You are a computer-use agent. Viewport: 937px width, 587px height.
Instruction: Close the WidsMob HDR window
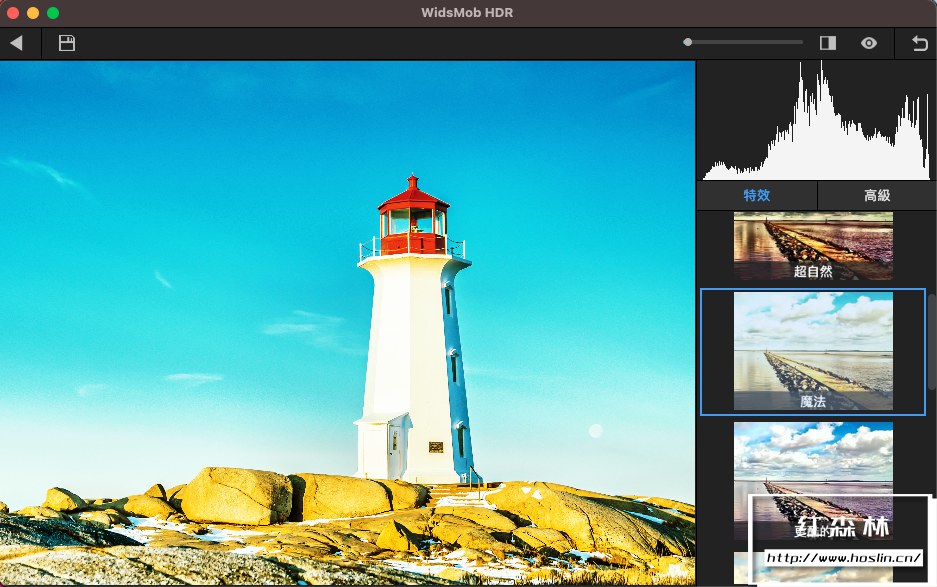(13, 13)
